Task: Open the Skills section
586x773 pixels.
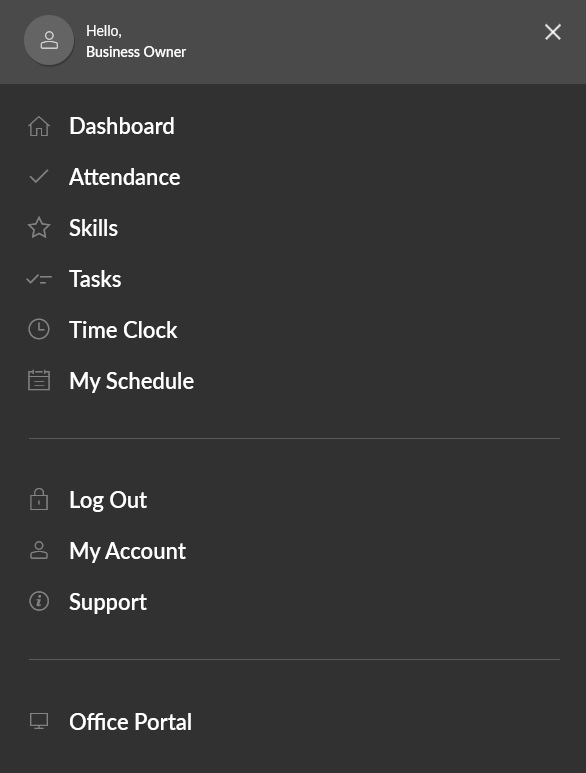Action: point(94,228)
